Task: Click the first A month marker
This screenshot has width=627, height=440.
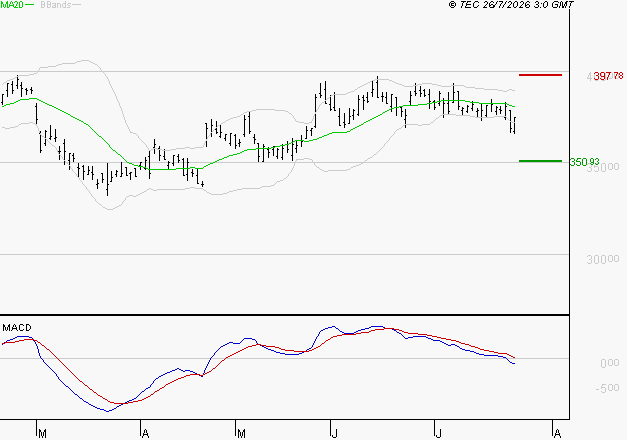Action: 146,434
